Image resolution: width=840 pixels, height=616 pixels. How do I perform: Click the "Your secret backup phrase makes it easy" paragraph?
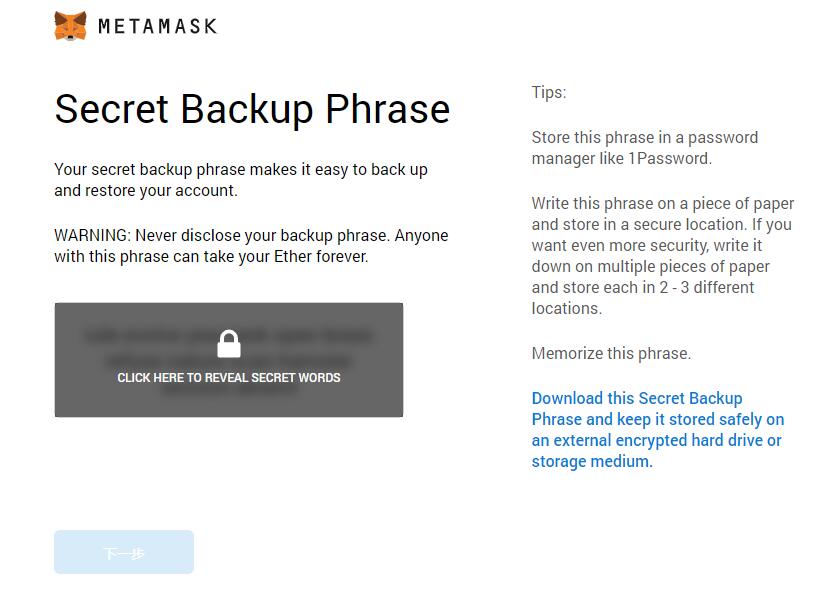(240, 170)
